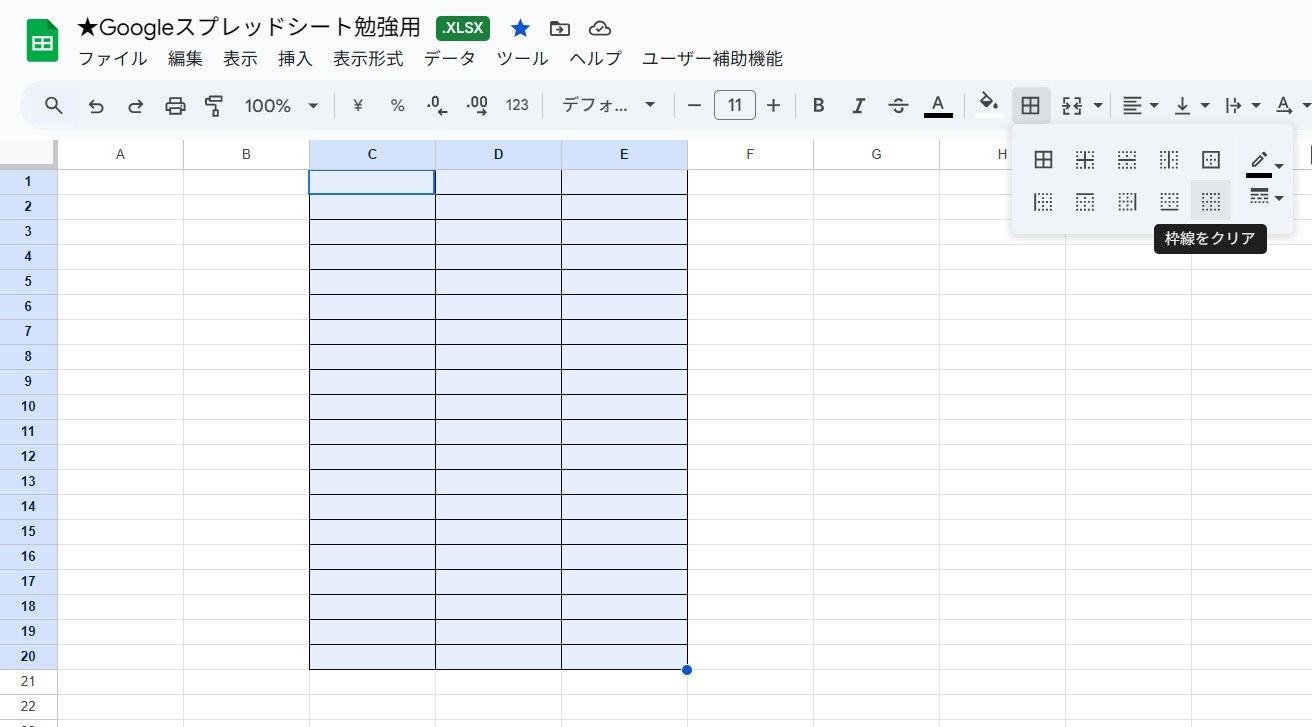Click the fill color paint bucket
The image size is (1312, 727).
click(x=989, y=104)
